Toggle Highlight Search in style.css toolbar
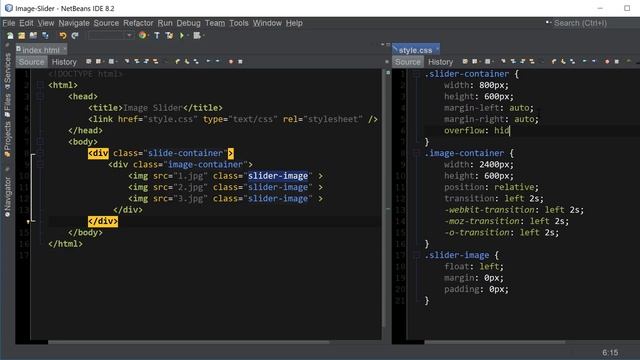 click(x=532, y=61)
